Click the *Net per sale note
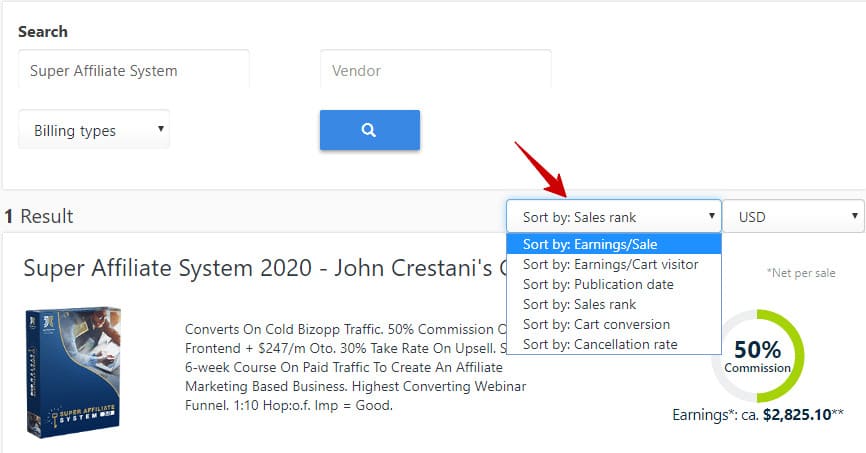The height and width of the screenshot is (453, 866). 801,272
